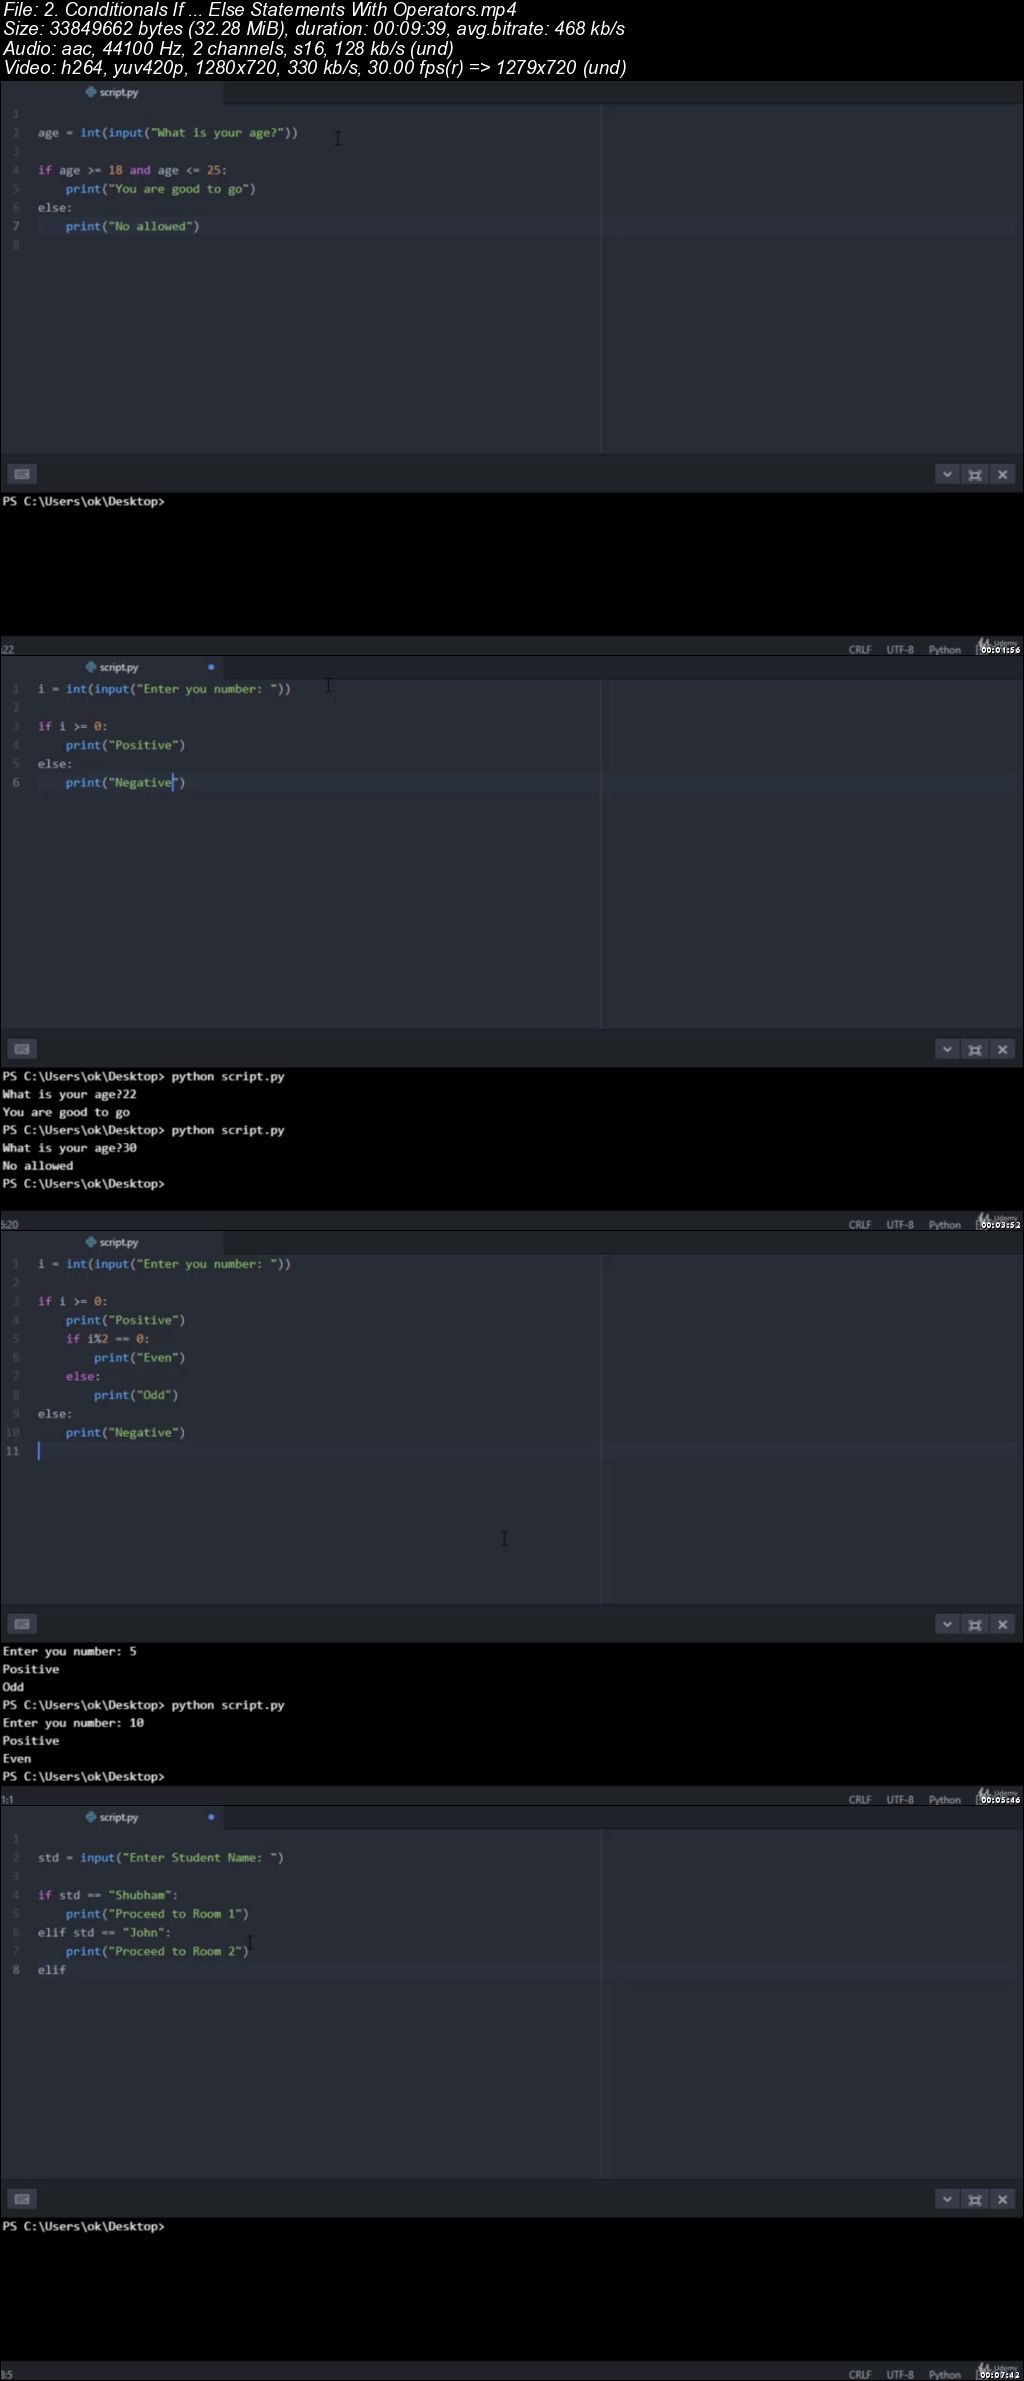This screenshot has height=2381, width=1024.
Task: Close terminal panel above "Enter you number: 5" output
Action: click(x=1002, y=1624)
